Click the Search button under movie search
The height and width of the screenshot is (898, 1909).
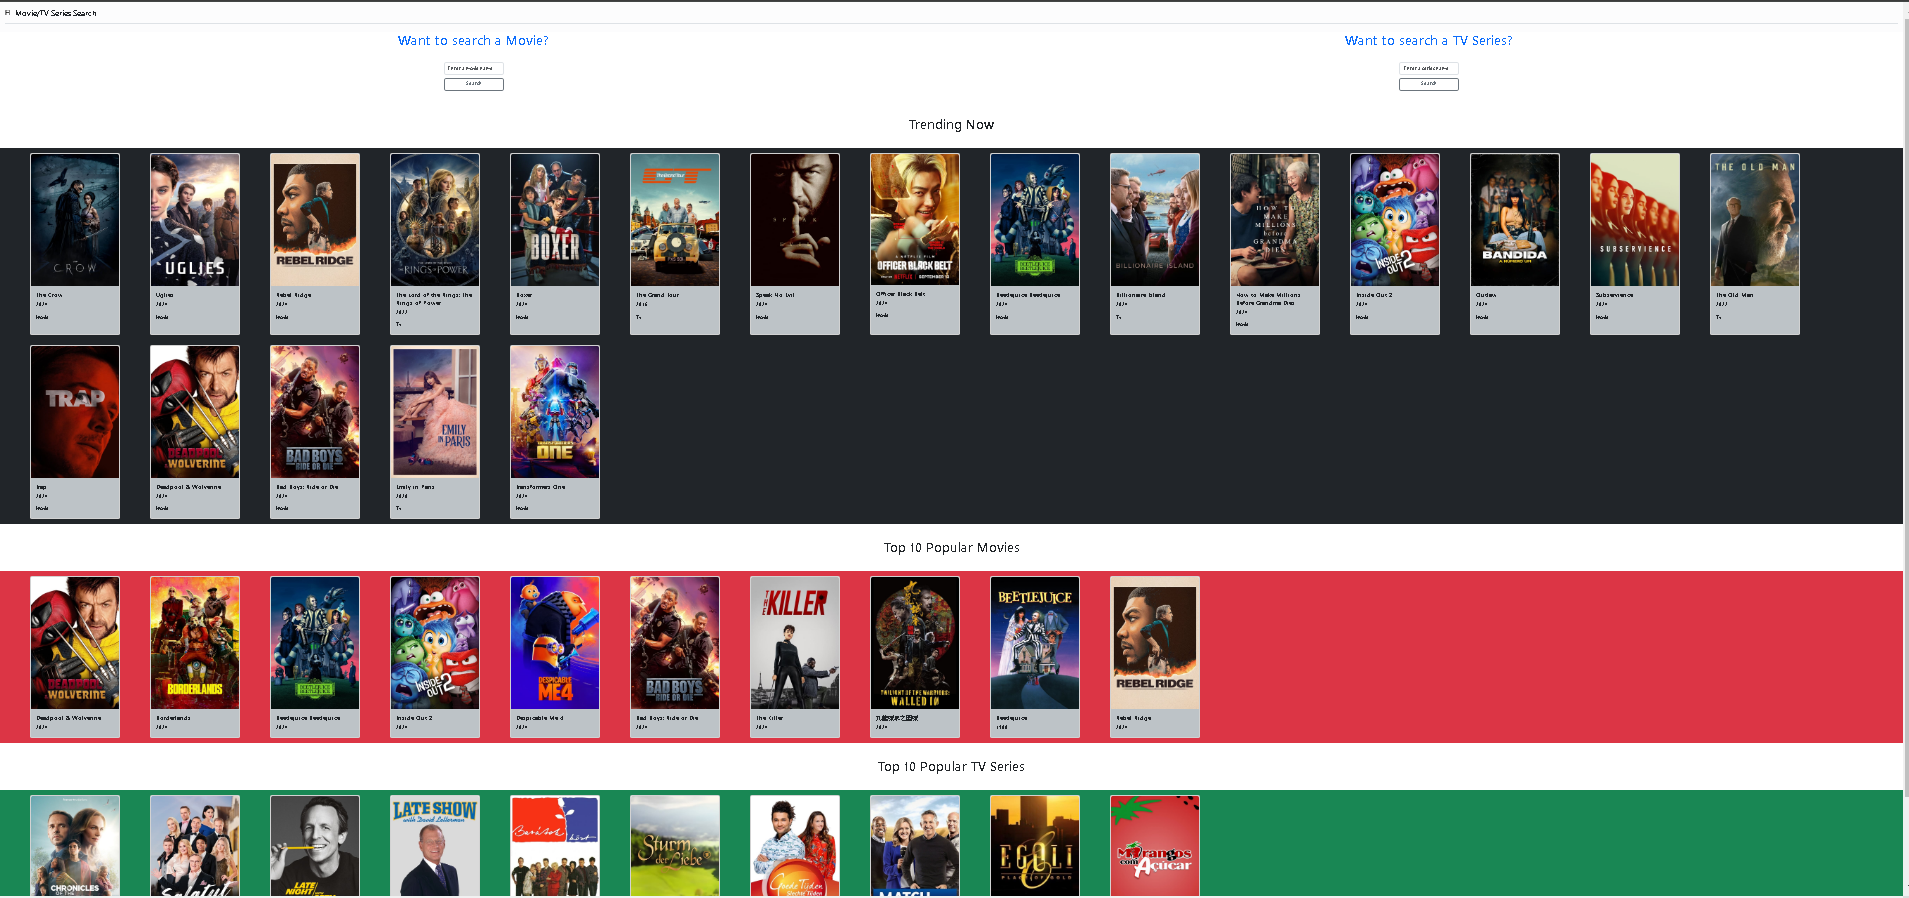tap(473, 84)
